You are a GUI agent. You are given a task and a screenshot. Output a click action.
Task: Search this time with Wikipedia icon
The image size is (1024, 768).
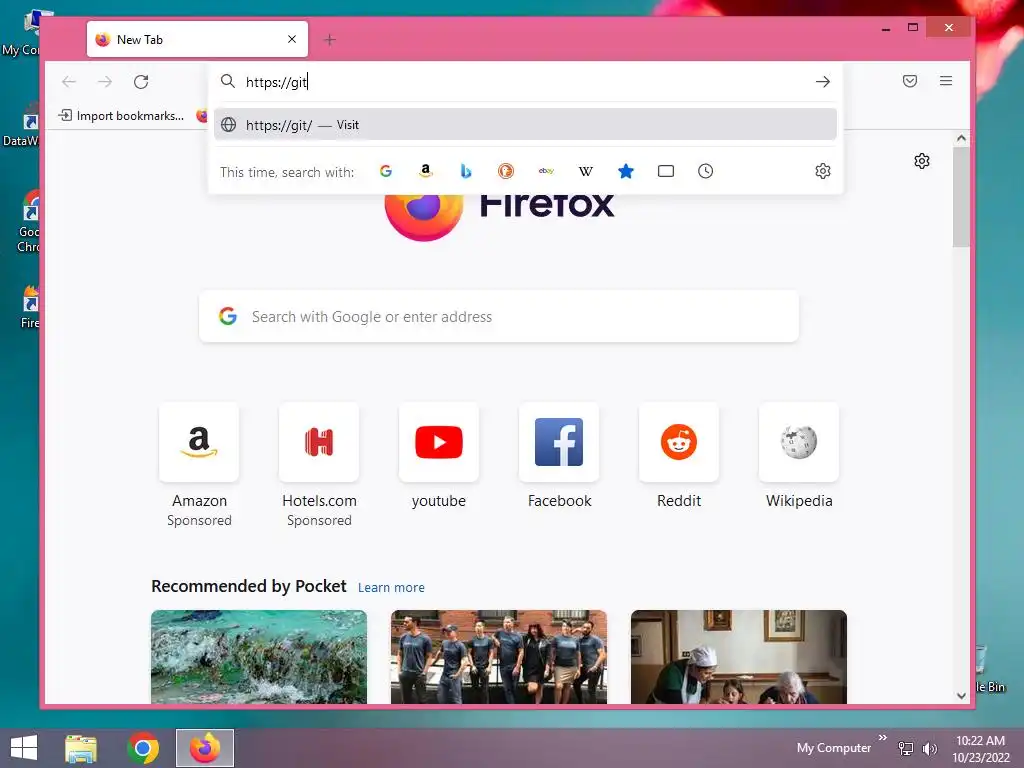586,171
